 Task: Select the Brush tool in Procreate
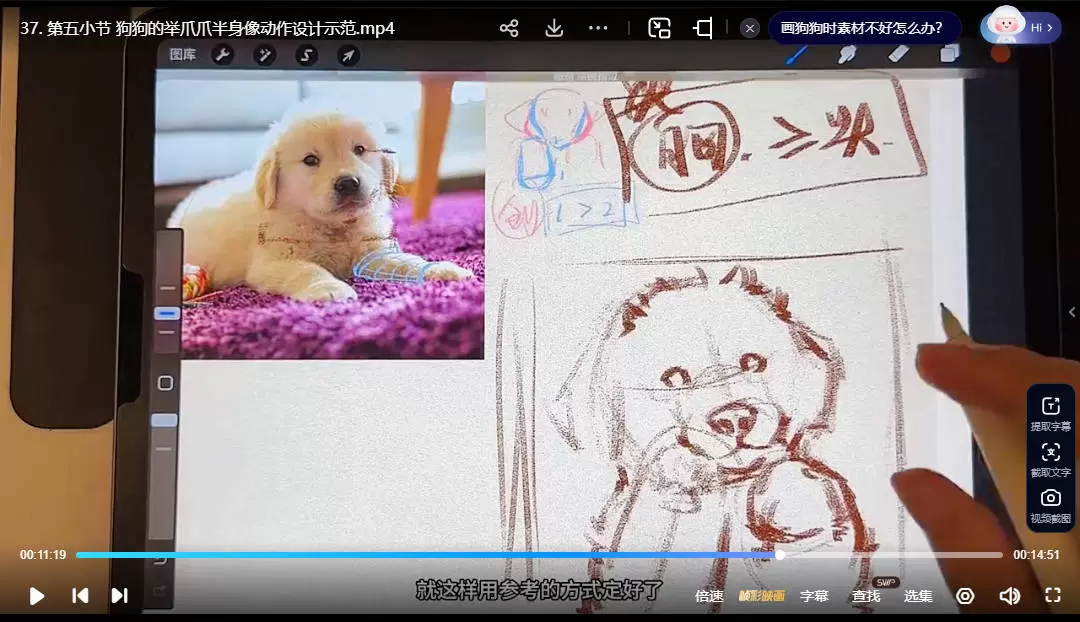click(x=795, y=55)
